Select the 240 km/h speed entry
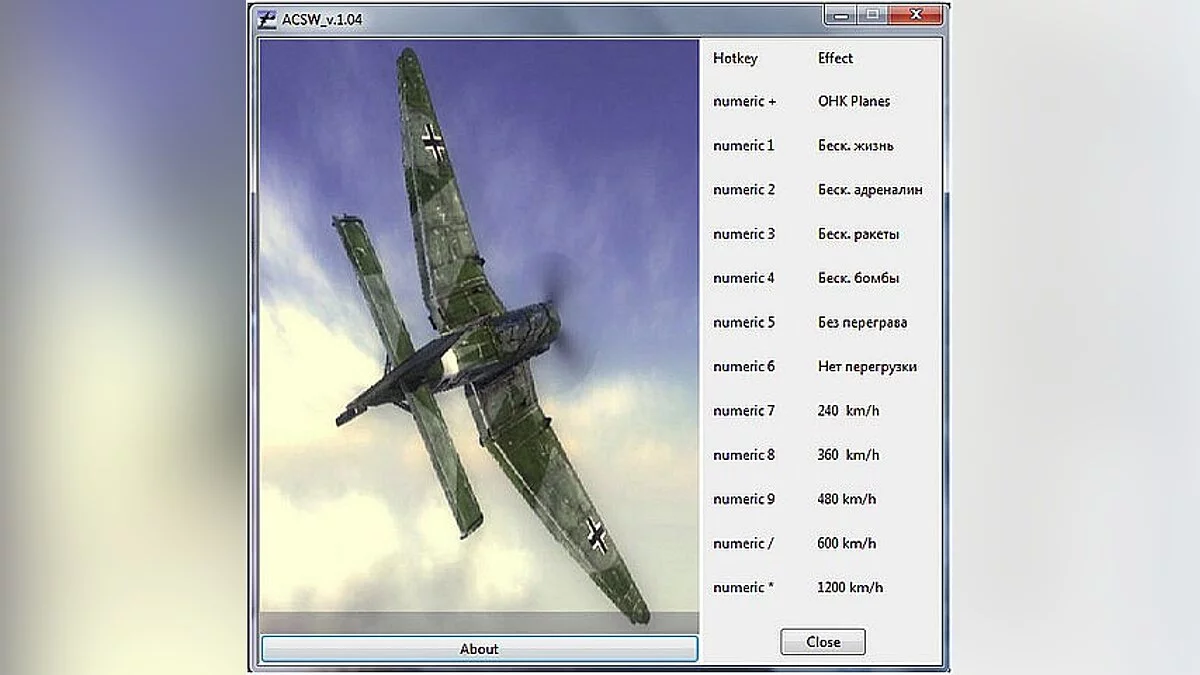The width and height of the screenshot is (1200, 675). pyautogui.click(x=847, y=410)
